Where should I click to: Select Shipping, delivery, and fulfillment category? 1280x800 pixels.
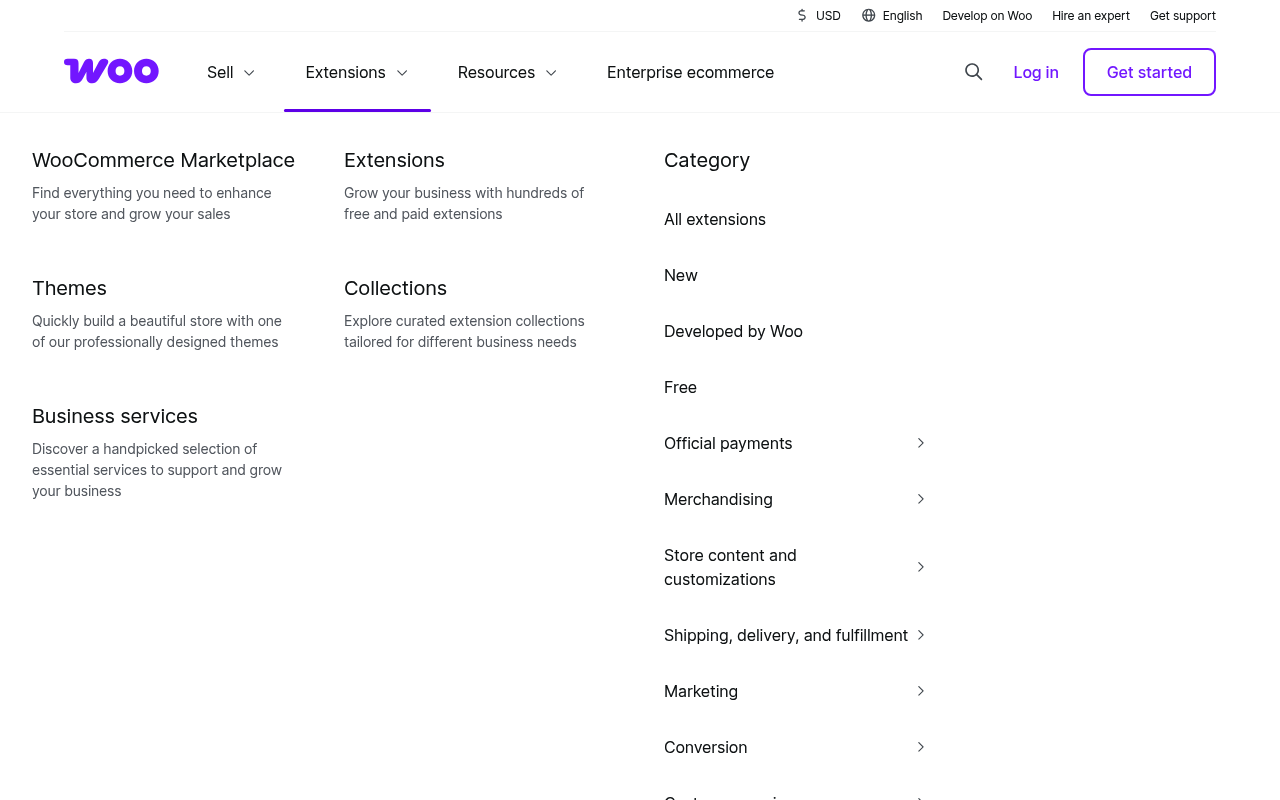[x=786, y=635]
